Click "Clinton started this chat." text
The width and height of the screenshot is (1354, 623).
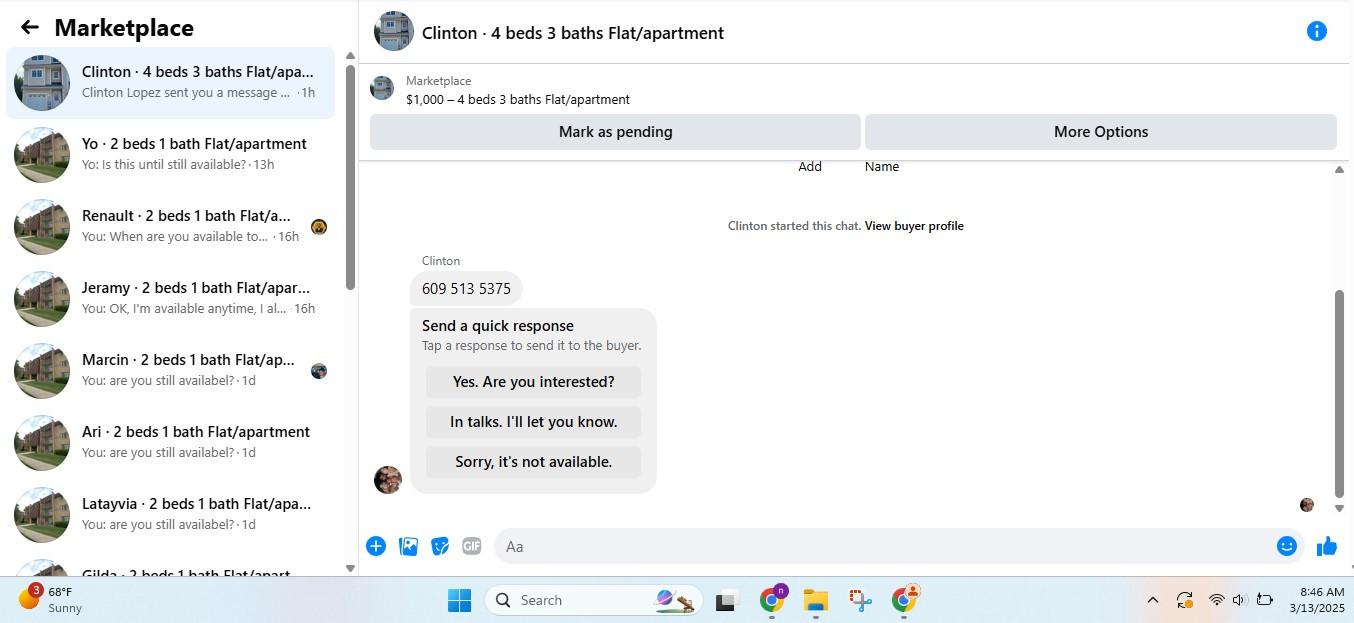(794, 226)
